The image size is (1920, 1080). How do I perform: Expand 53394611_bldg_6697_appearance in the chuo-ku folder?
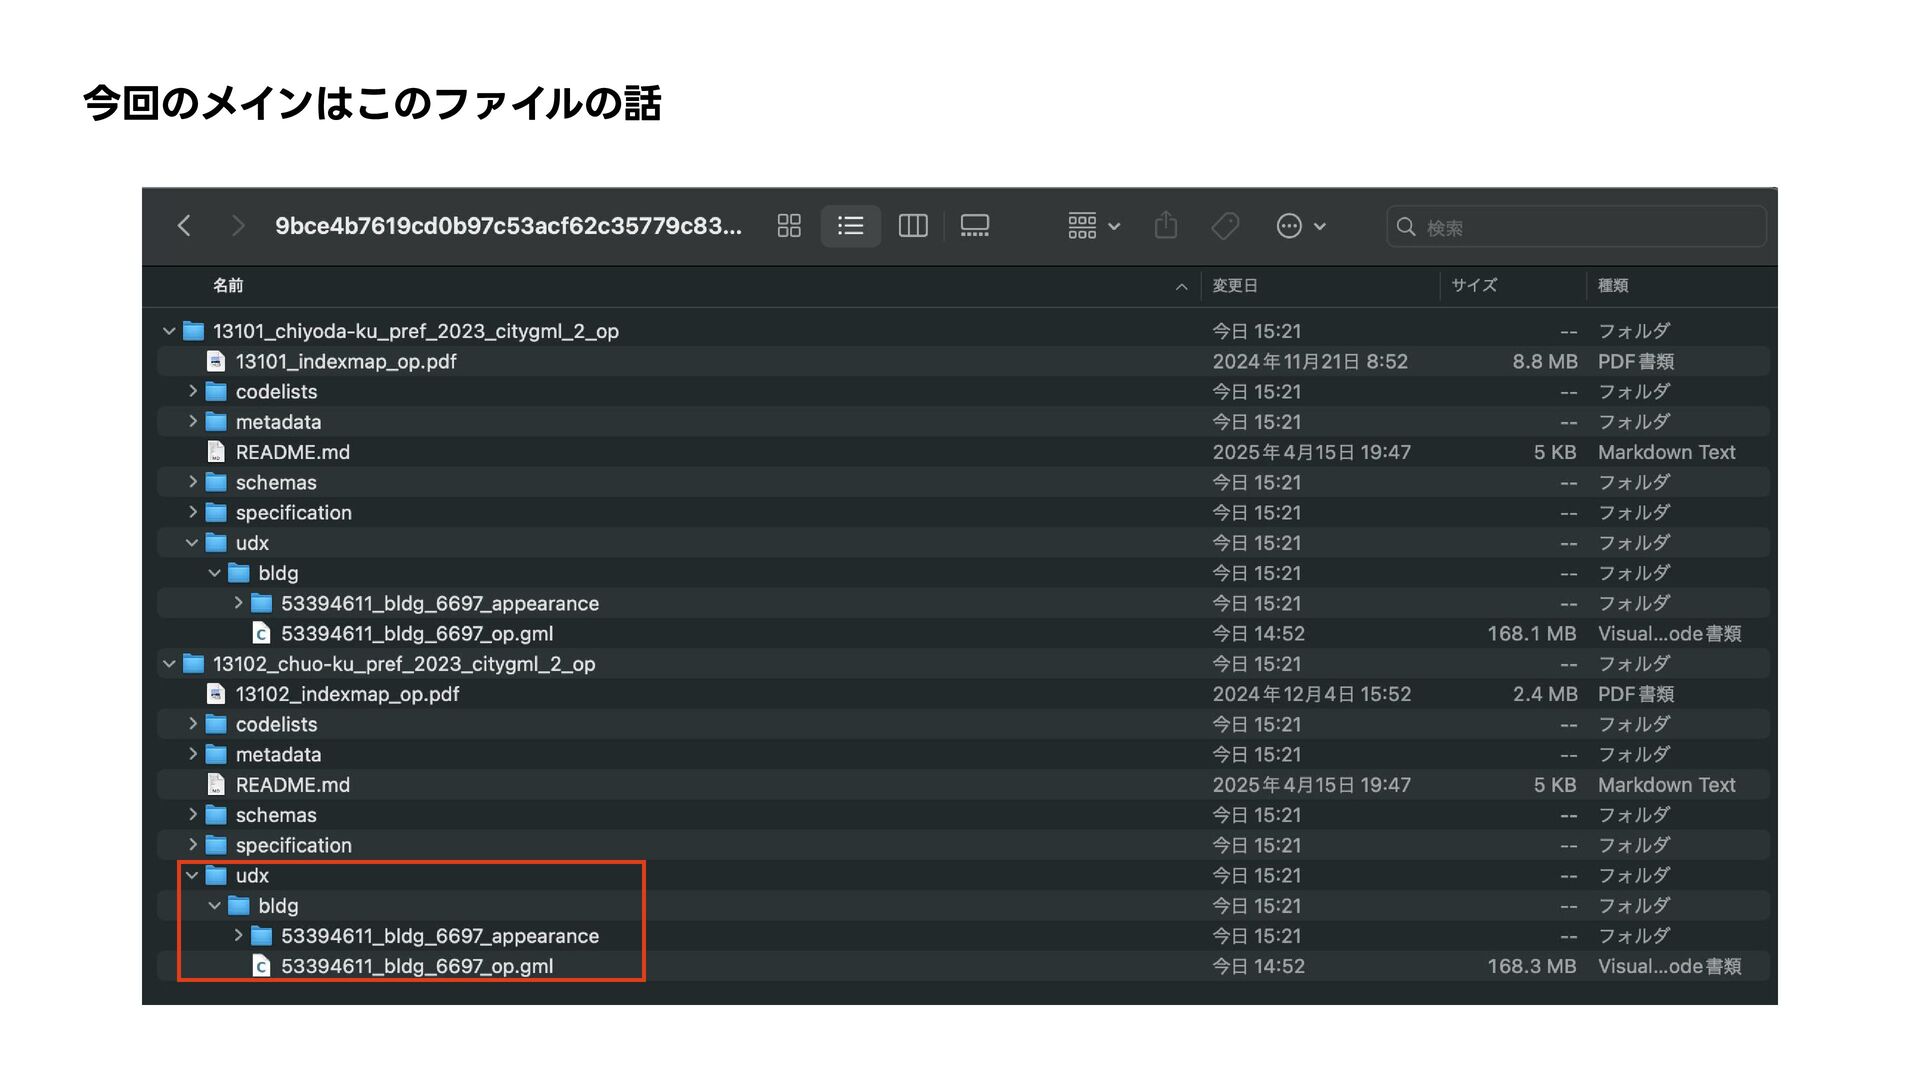(x=238, y=936)
